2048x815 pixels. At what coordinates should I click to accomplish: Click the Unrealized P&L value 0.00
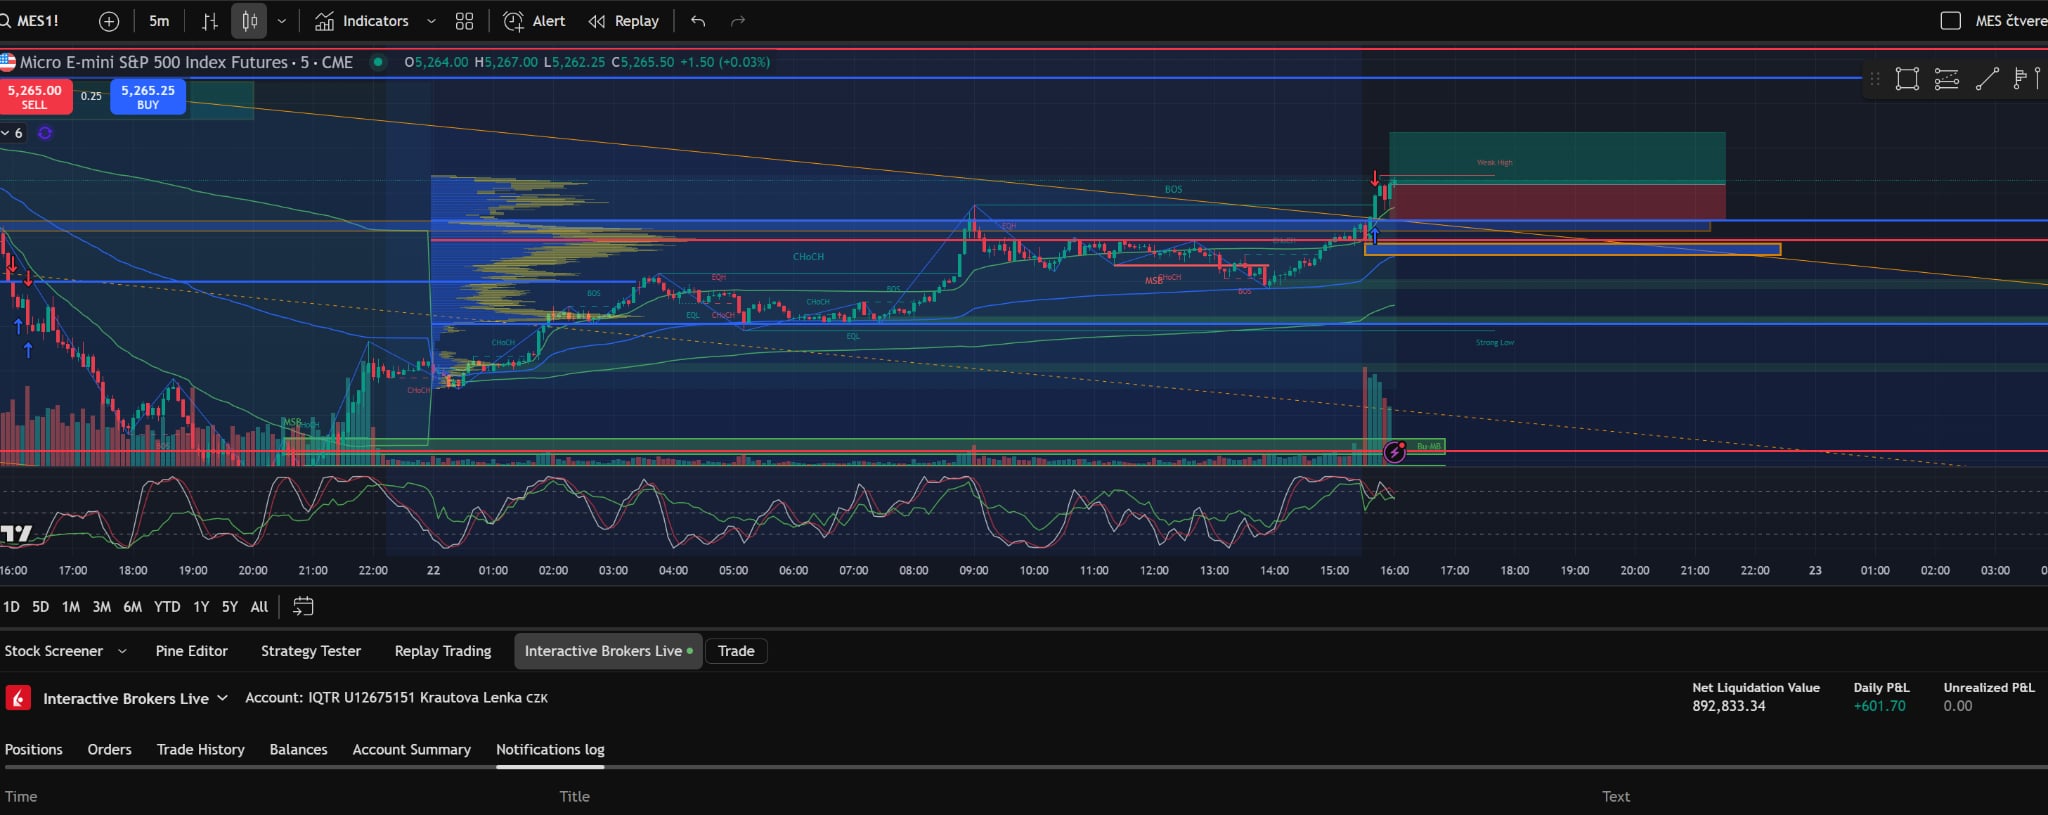[1958, 706]
